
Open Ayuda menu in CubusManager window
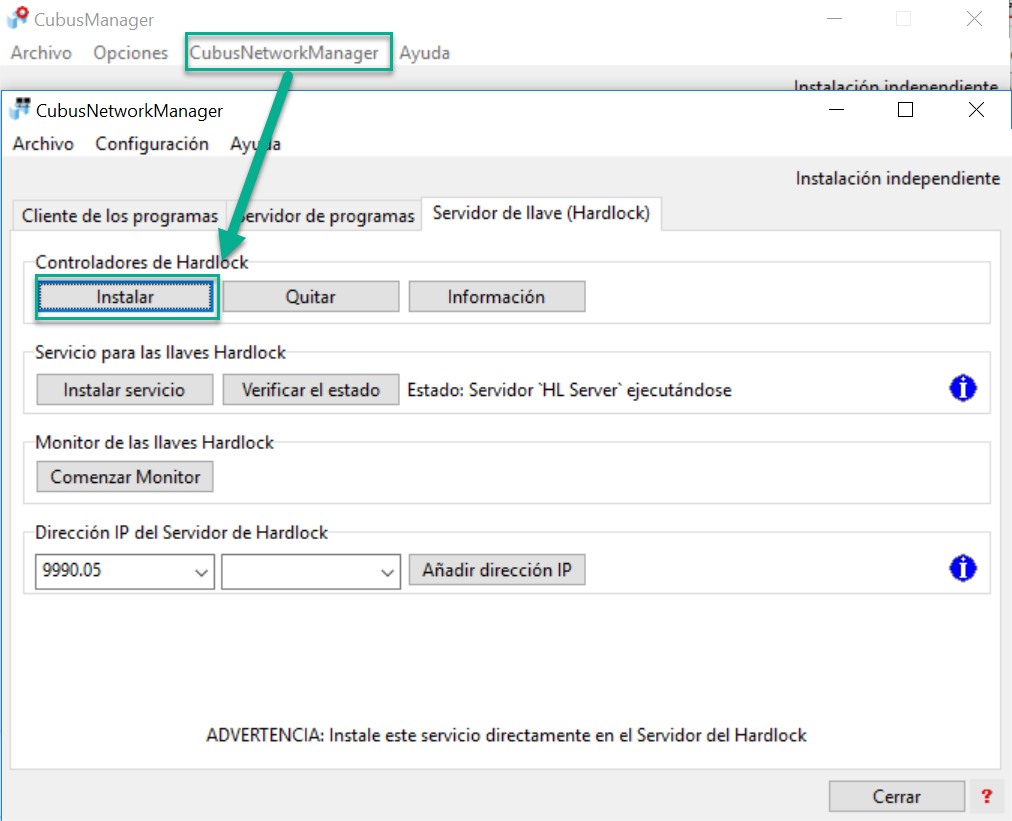click(424, 53)
